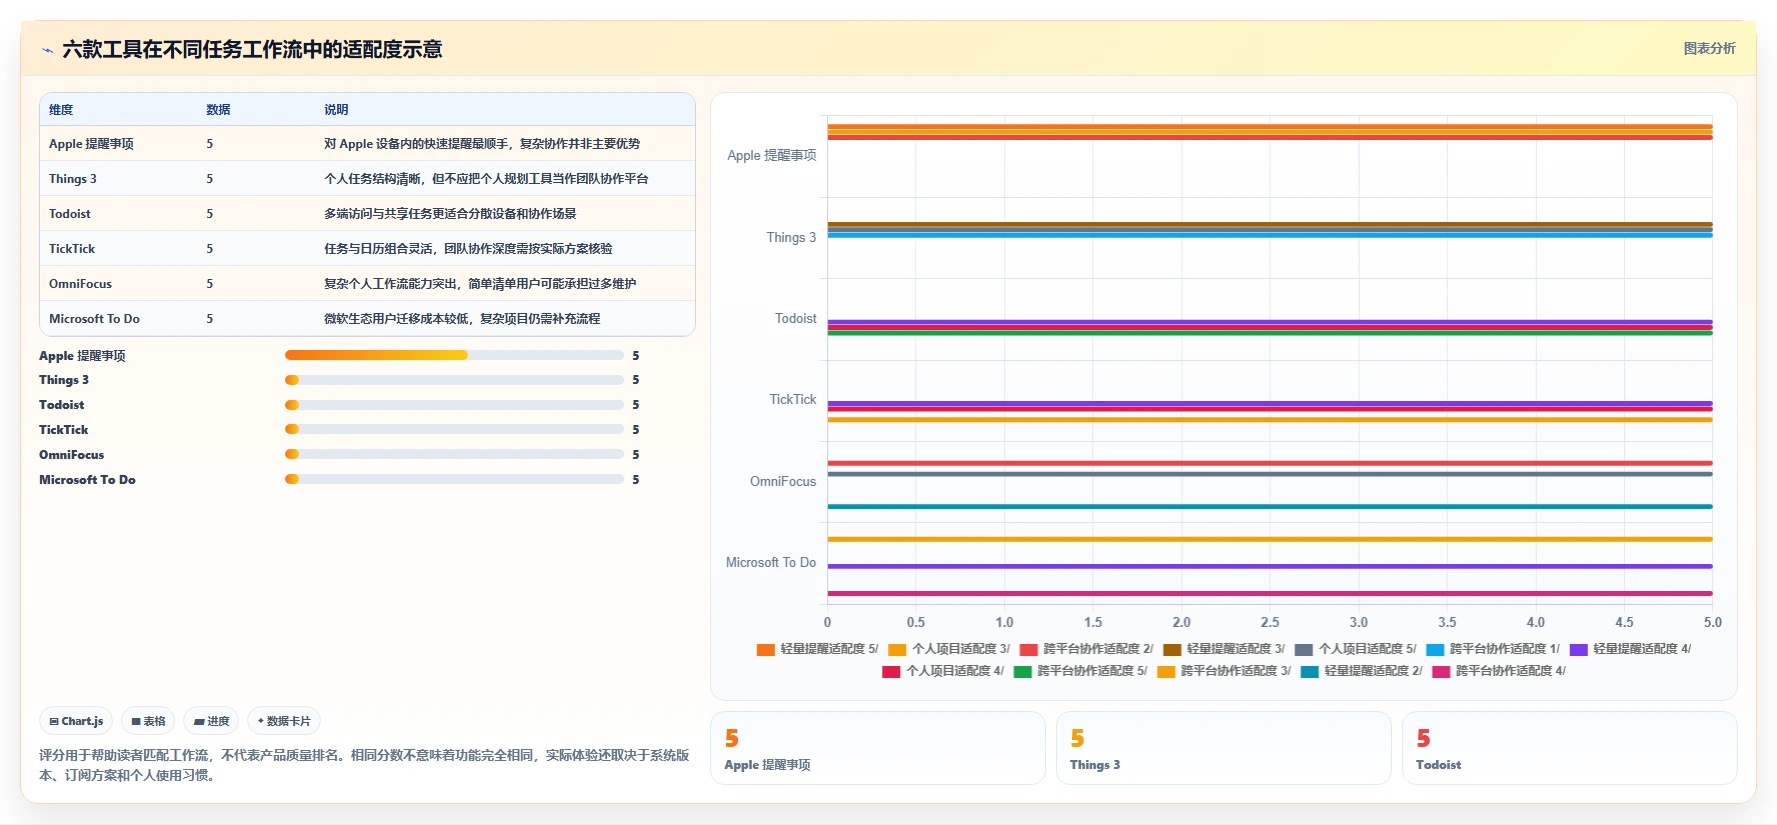
Task: Open the Todoist data card
Action: pos(1570,748)
